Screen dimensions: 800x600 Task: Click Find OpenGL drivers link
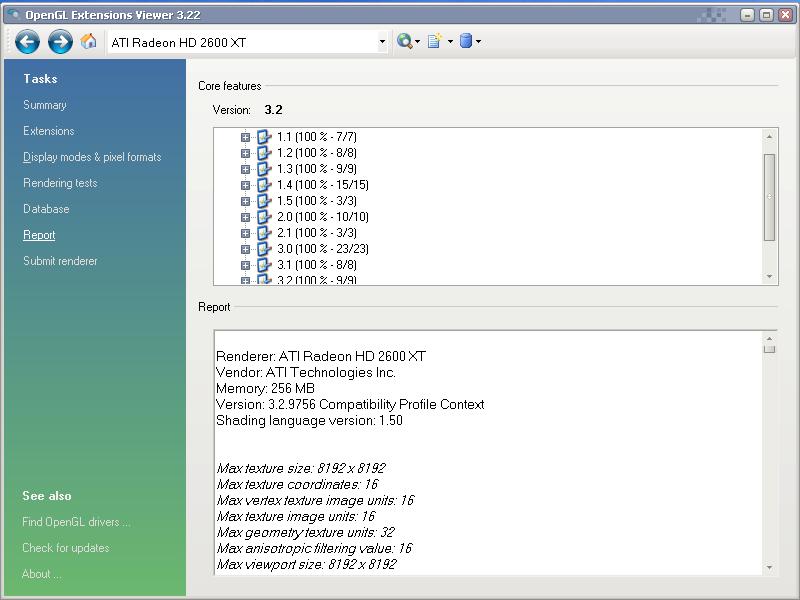76,522
